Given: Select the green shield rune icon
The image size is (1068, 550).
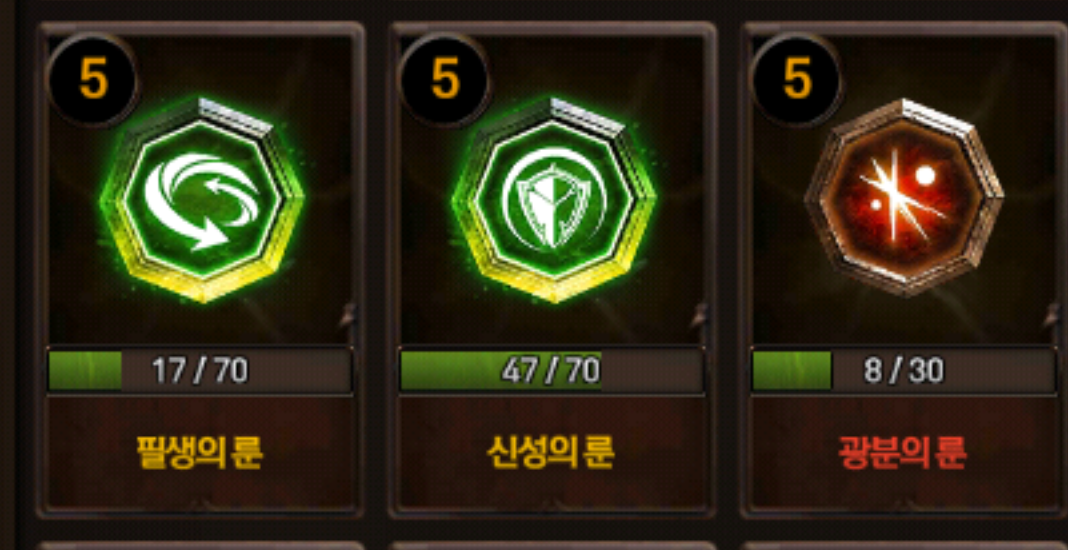Looking at the screenshot, I should point(554,199).
